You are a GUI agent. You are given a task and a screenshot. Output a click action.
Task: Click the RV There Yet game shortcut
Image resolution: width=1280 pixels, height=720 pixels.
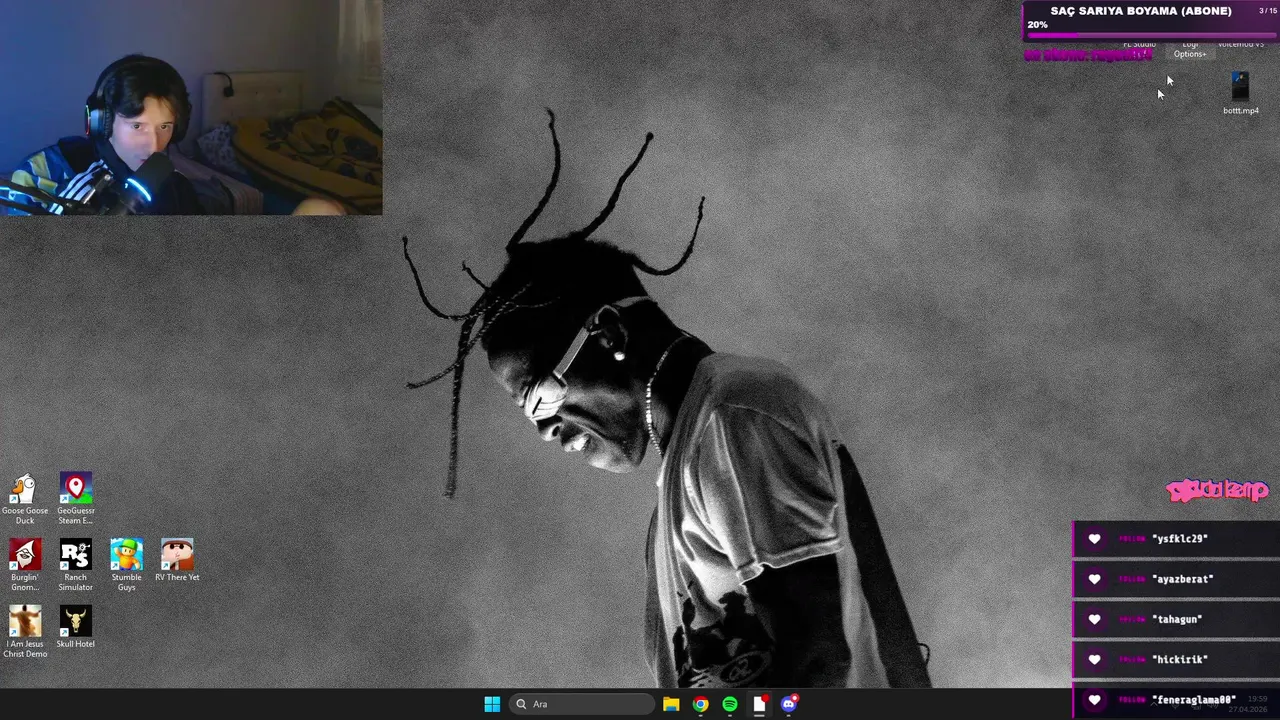[177, 560]
